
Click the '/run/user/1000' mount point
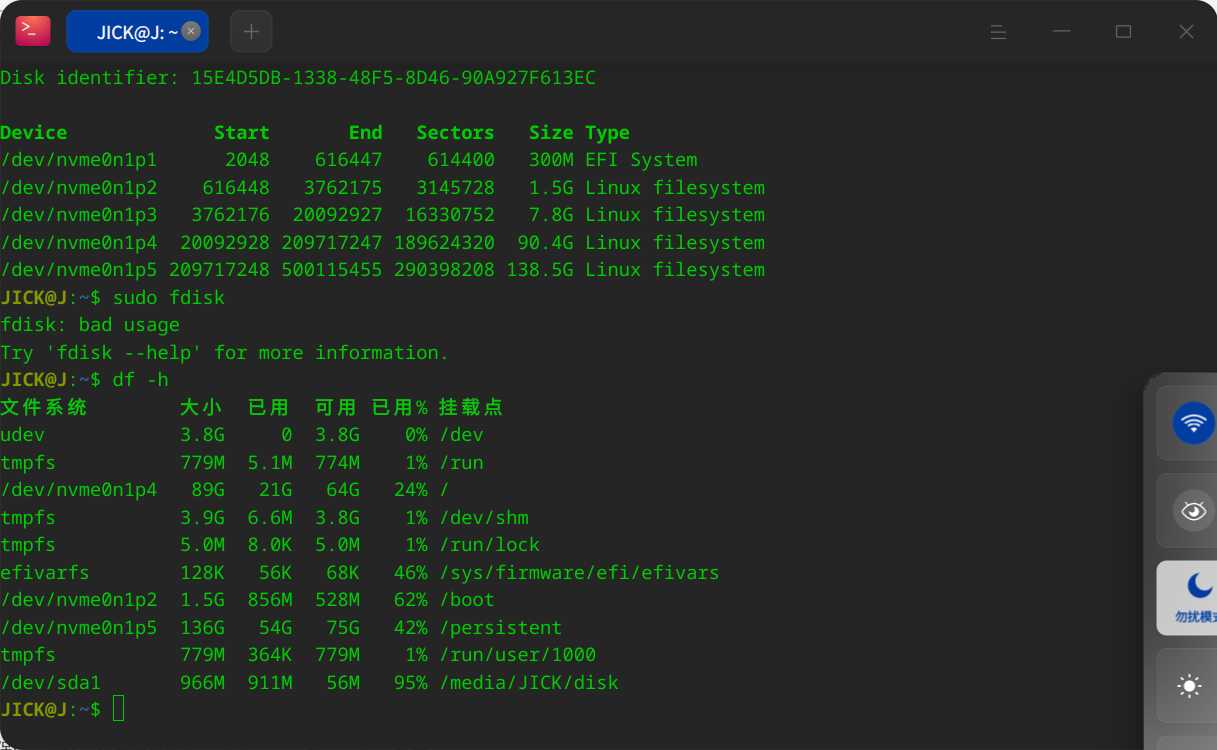(x=517, y=655)
